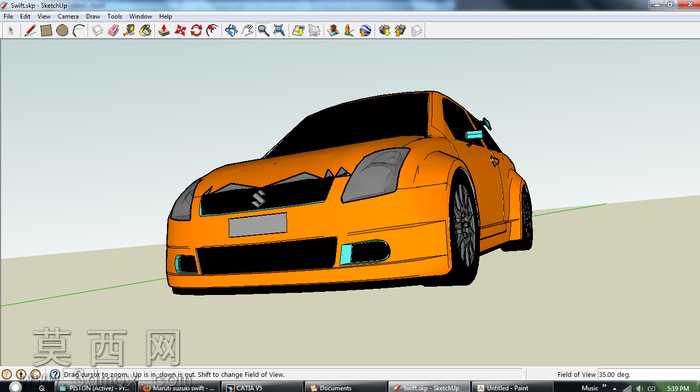Viewport: 700px width, 392px height.
Task: Pick the Rectangle drawing tool
Action: (46, 30)
